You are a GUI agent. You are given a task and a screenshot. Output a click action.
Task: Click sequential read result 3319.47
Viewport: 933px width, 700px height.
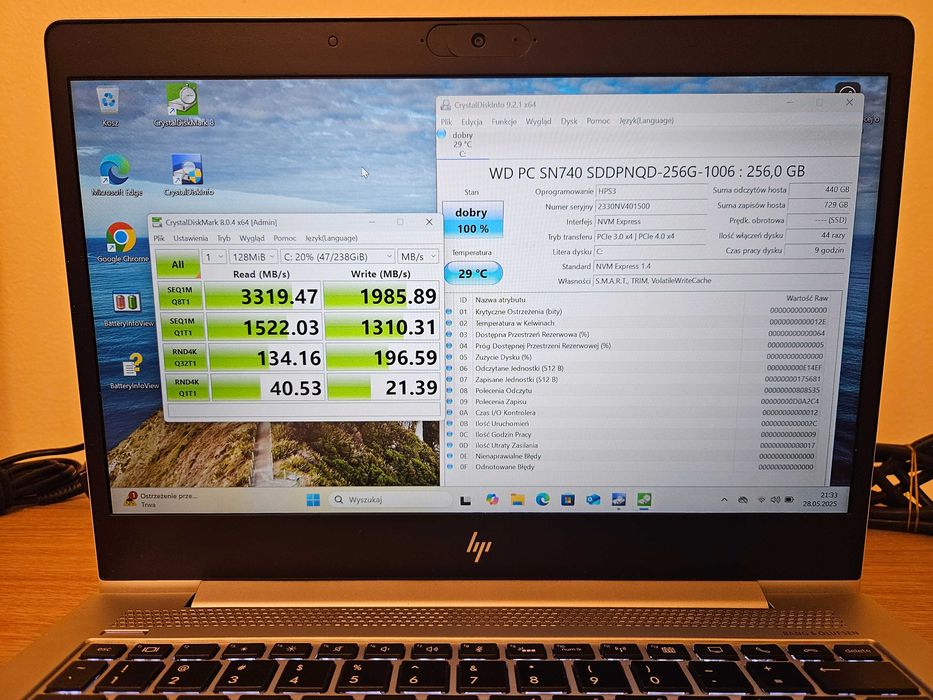point(262,296)
